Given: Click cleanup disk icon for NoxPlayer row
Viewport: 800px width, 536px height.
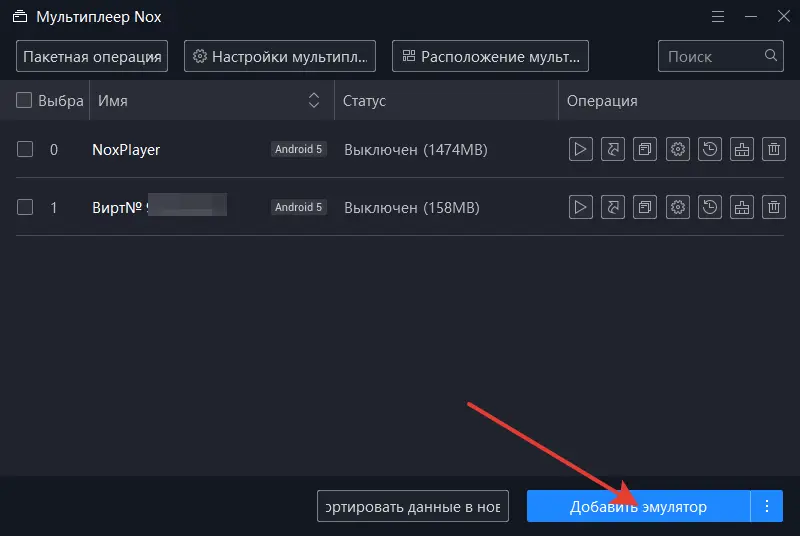Looking at the screenshot, I should coord(742,149).
